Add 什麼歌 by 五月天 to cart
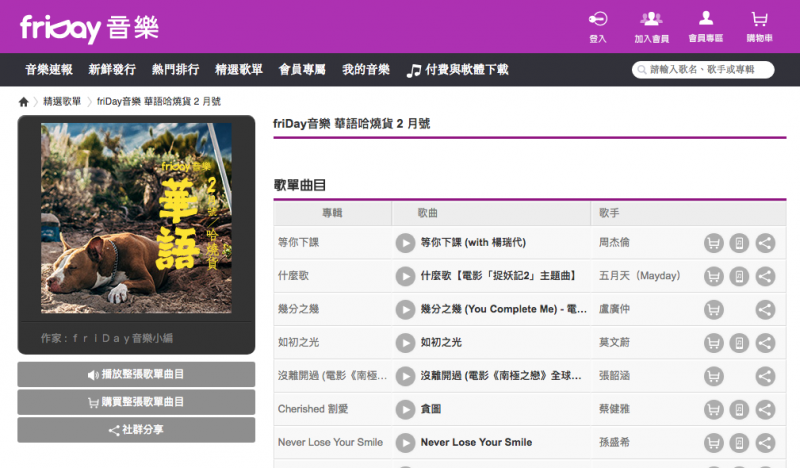 714,276
